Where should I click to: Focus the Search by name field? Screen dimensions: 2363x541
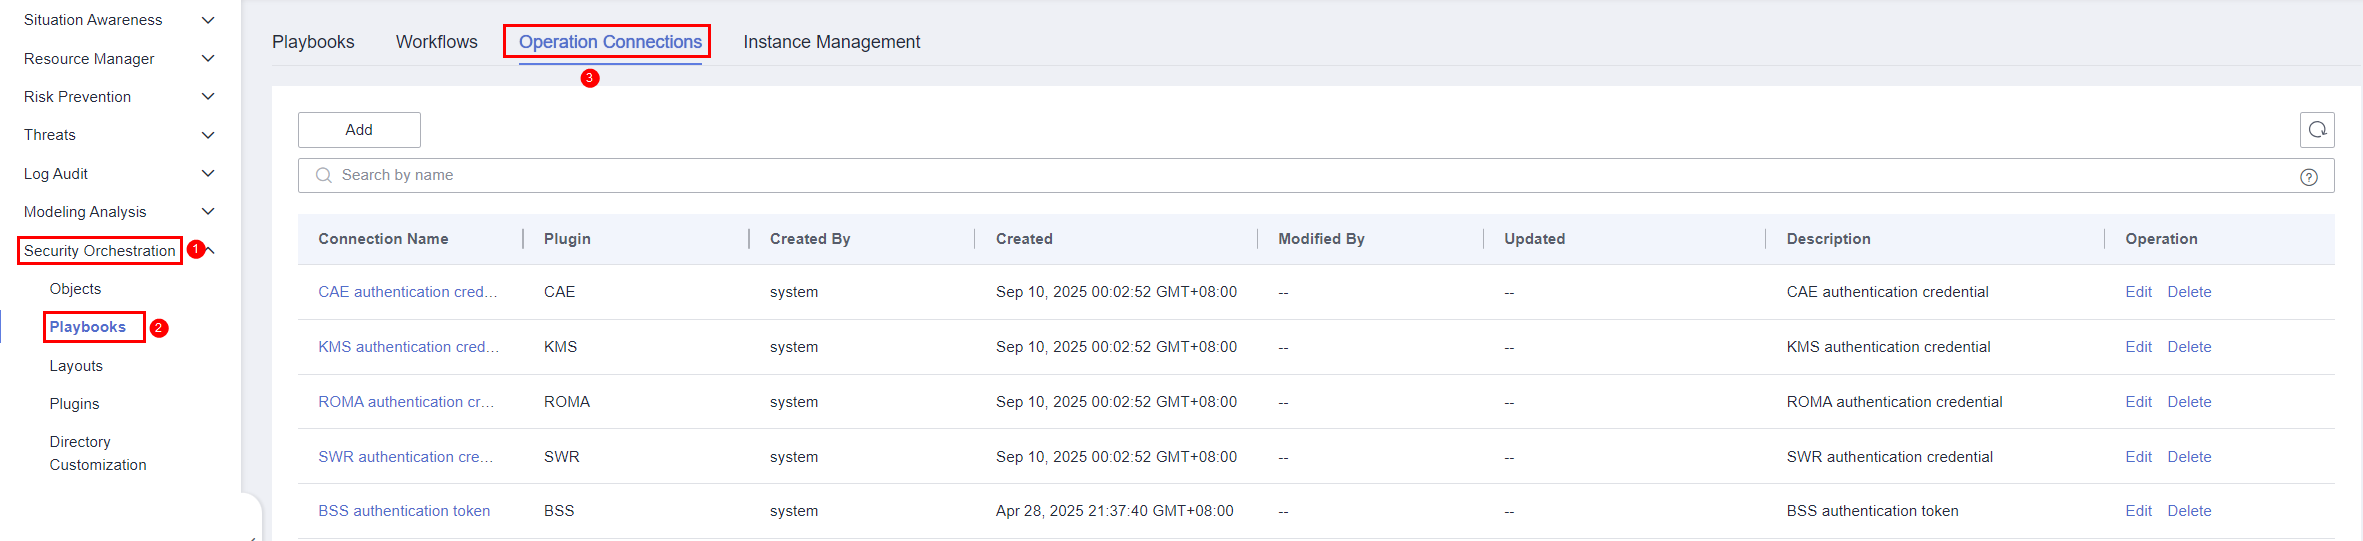(1300, 175)
